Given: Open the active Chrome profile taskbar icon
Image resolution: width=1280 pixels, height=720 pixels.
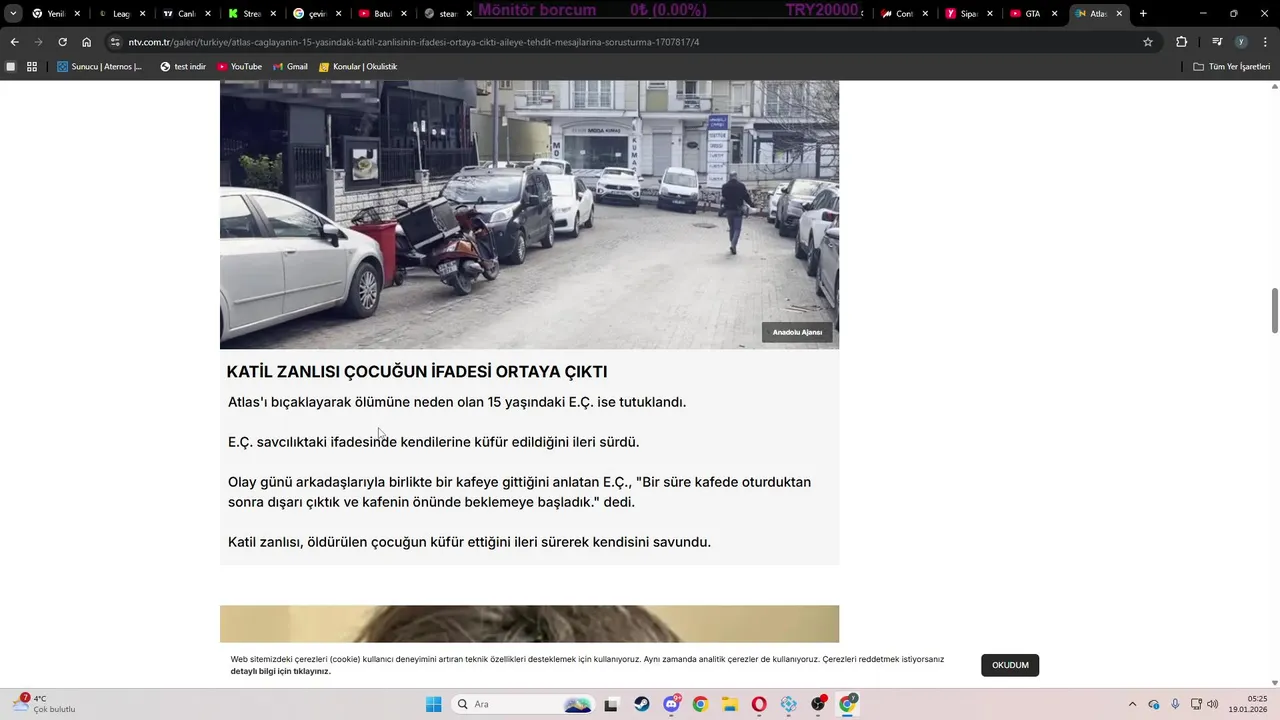Looking at the screenshot, I should point(848,704).
